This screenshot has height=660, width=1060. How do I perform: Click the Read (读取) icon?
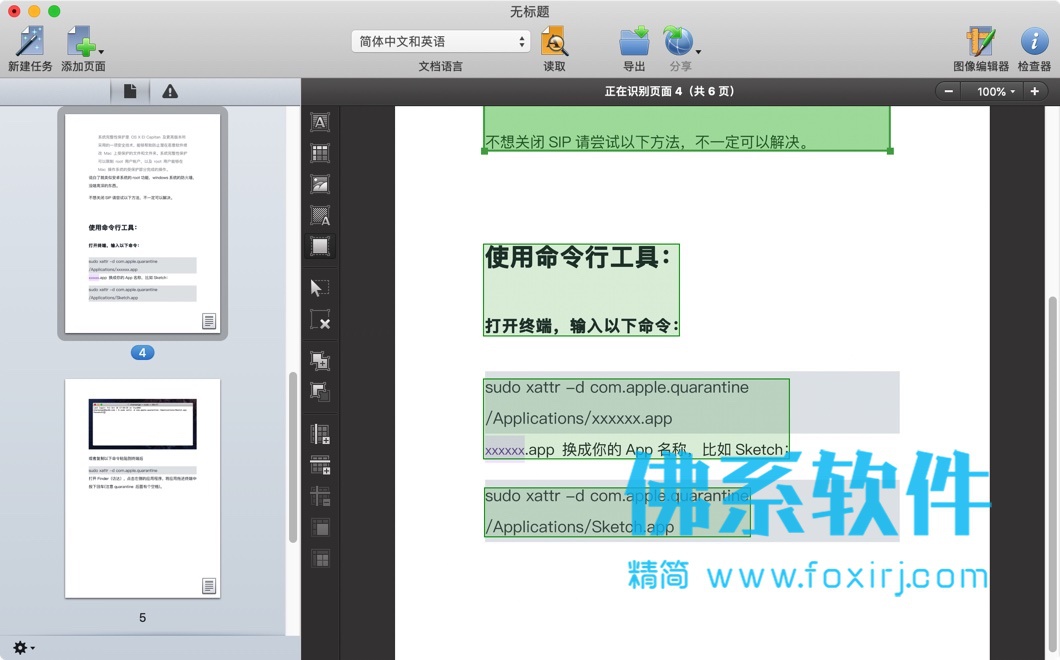coord(554,41)
